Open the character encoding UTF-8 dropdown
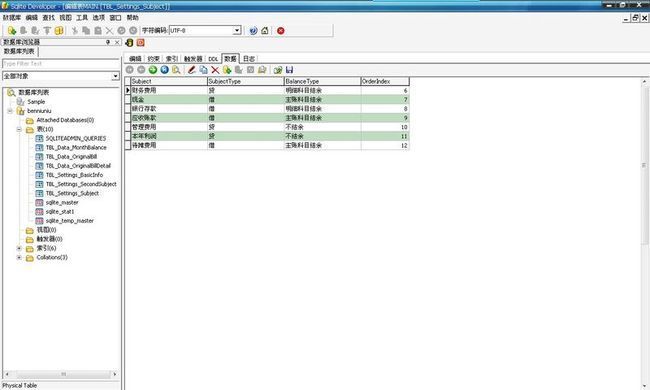Image resolution: width=650 pixels, height=390 pixels. (x=237, y=30)
